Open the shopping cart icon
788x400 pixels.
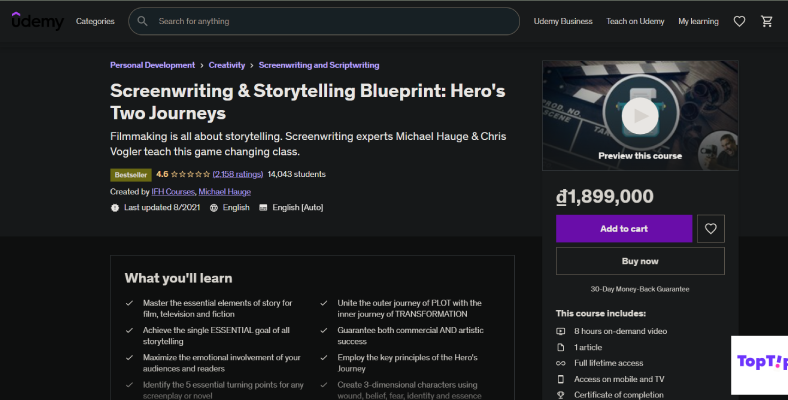click(767, 21)
